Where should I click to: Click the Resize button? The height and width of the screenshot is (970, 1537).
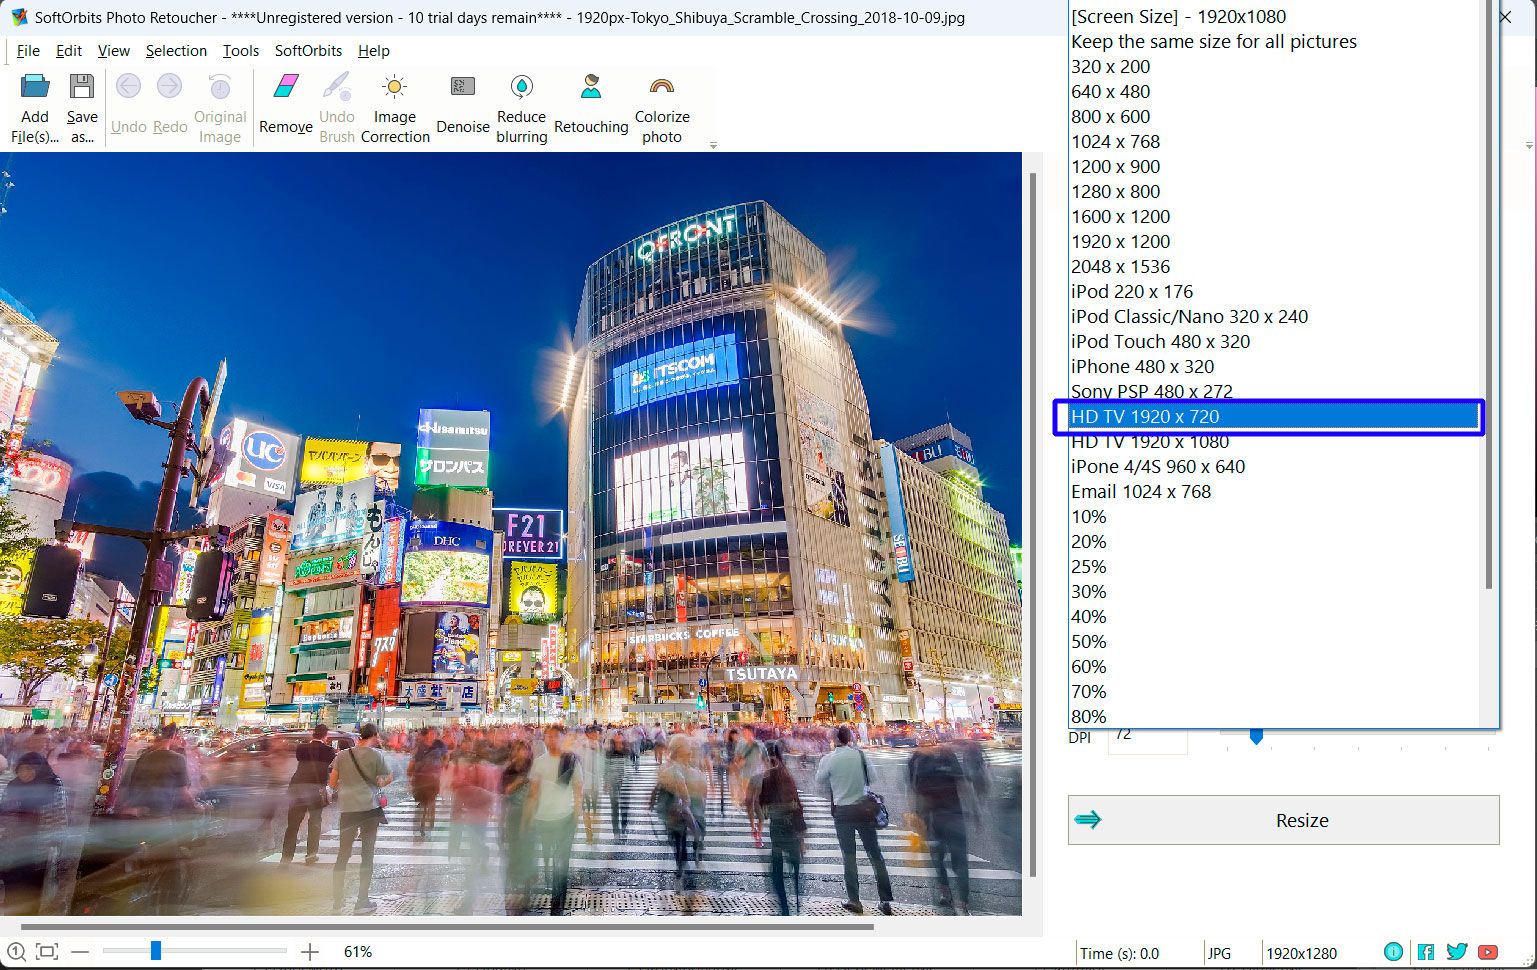coord(1283,820)
